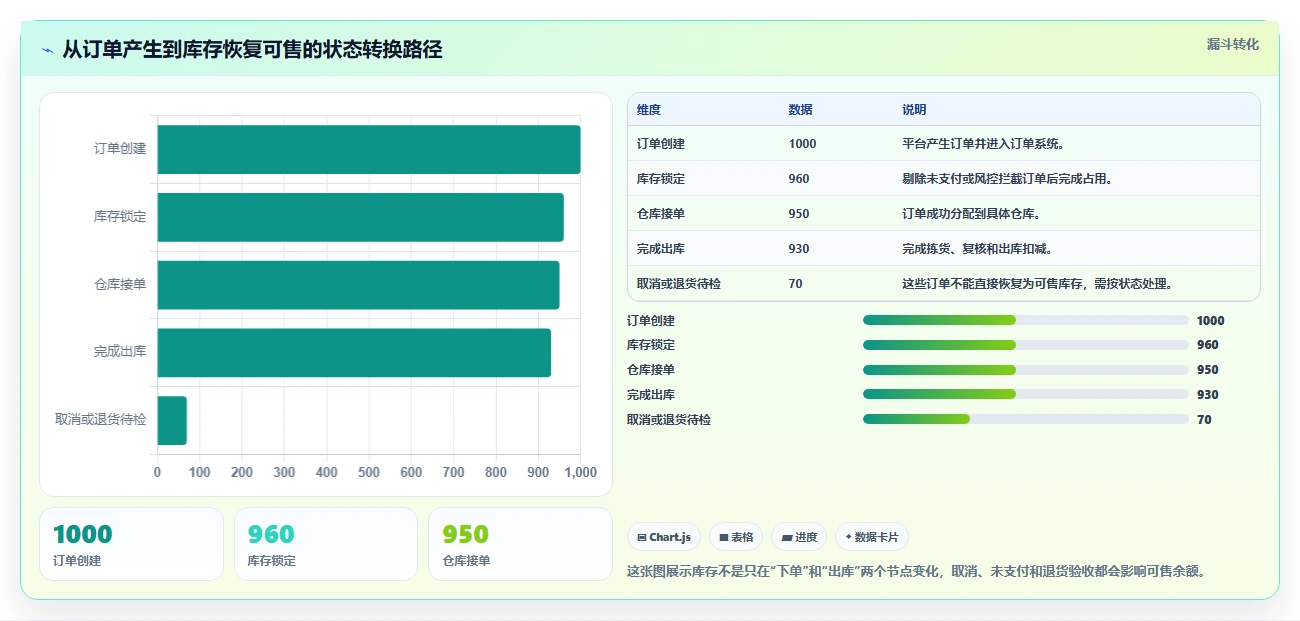
Task: Click the short 取消或退货待检 chart bar
Action: [x=172, y=420]
